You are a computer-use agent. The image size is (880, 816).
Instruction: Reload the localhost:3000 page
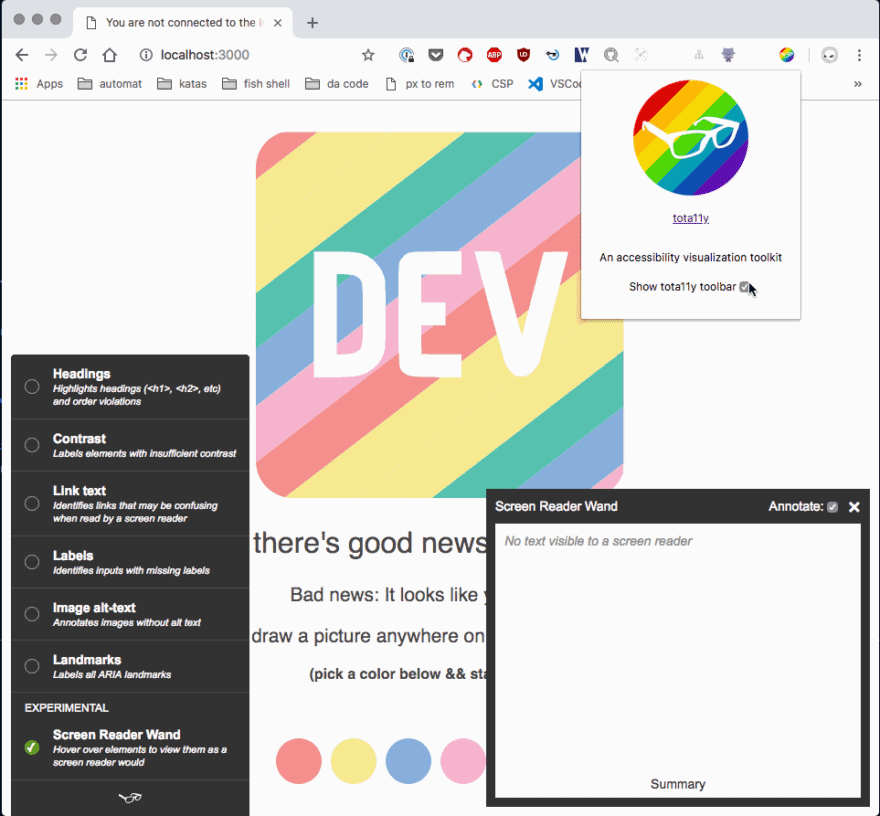79,56
